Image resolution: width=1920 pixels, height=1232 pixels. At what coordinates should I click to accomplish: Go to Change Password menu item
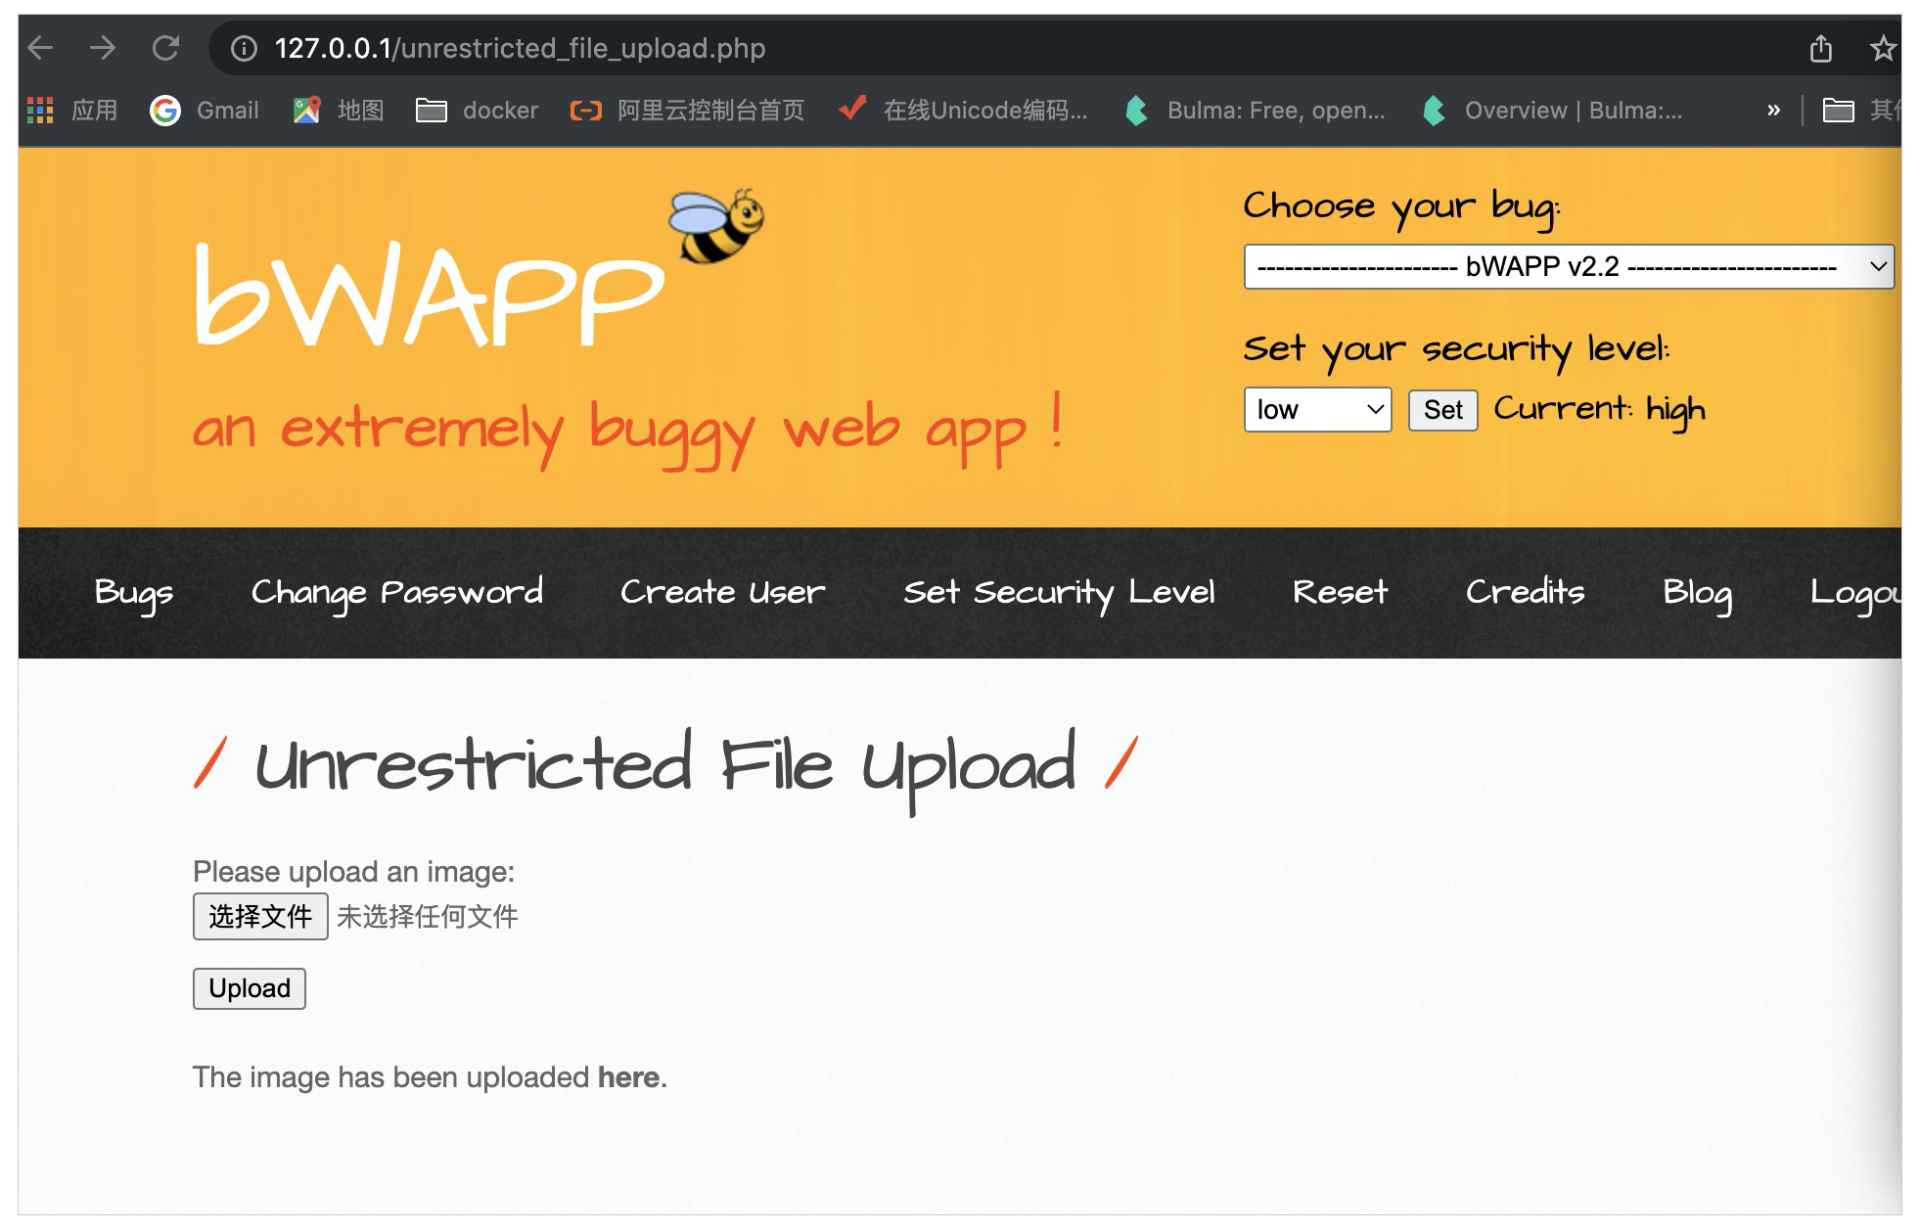tap(397, 592)
